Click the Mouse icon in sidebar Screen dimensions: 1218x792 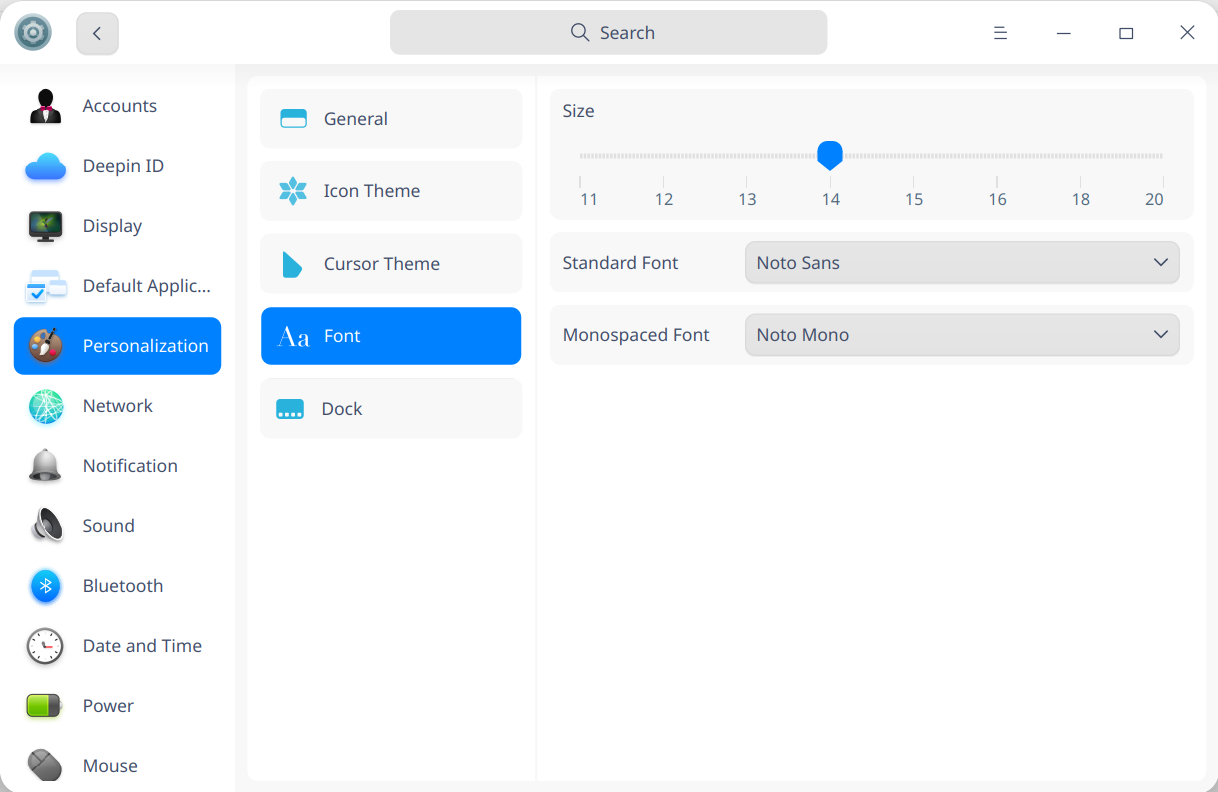click(46, 766)
